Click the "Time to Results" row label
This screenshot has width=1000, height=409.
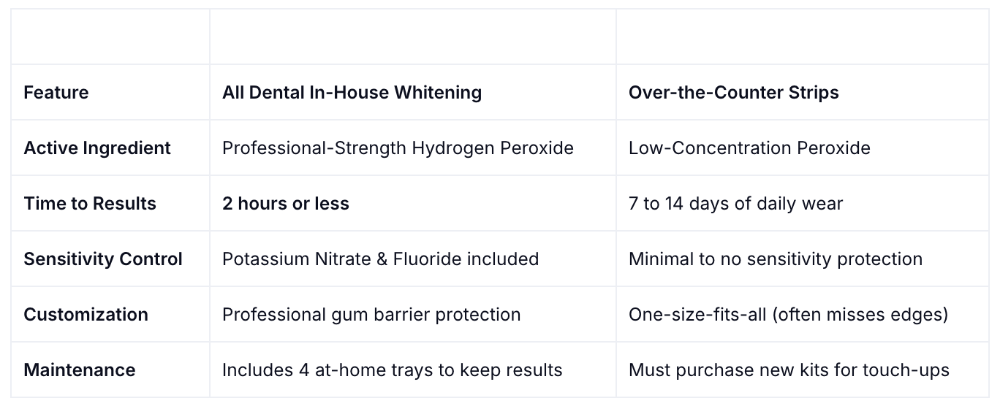pos(90,204)
